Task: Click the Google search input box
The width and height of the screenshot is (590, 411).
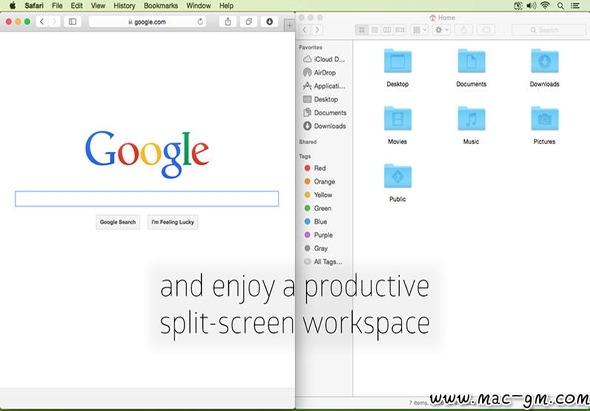Action: [x=147, y=199]
